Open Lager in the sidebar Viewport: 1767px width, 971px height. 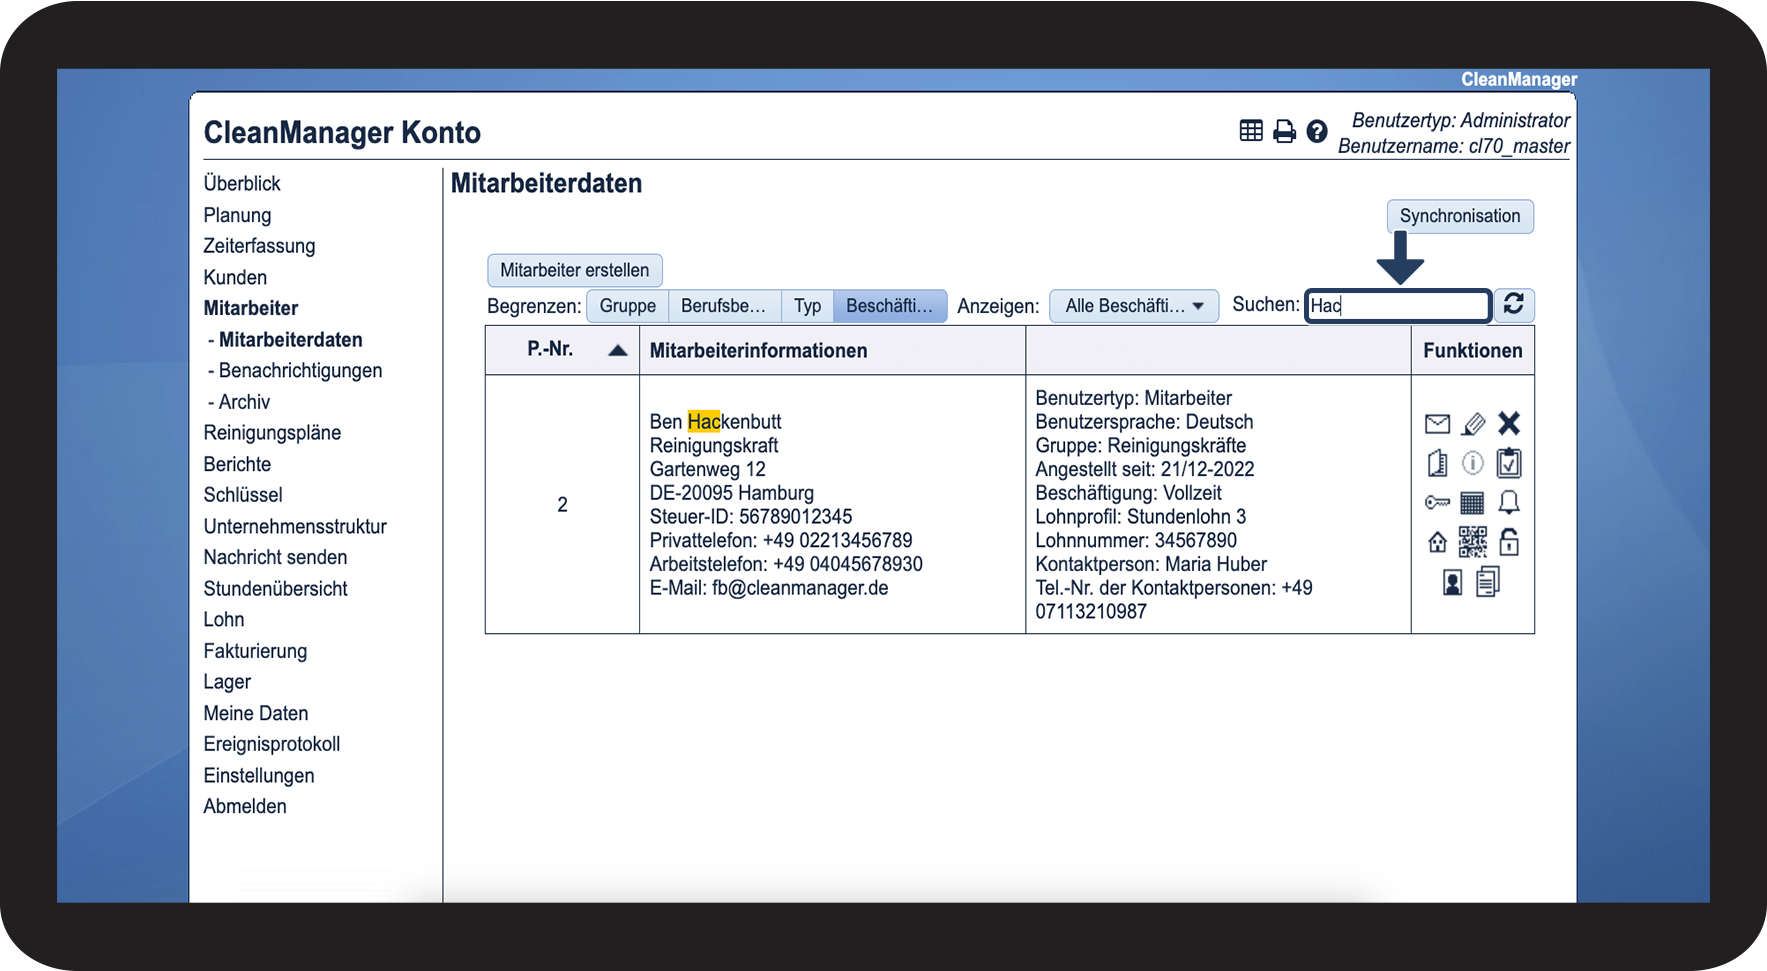pyautogui.click(x=227, y=682)
